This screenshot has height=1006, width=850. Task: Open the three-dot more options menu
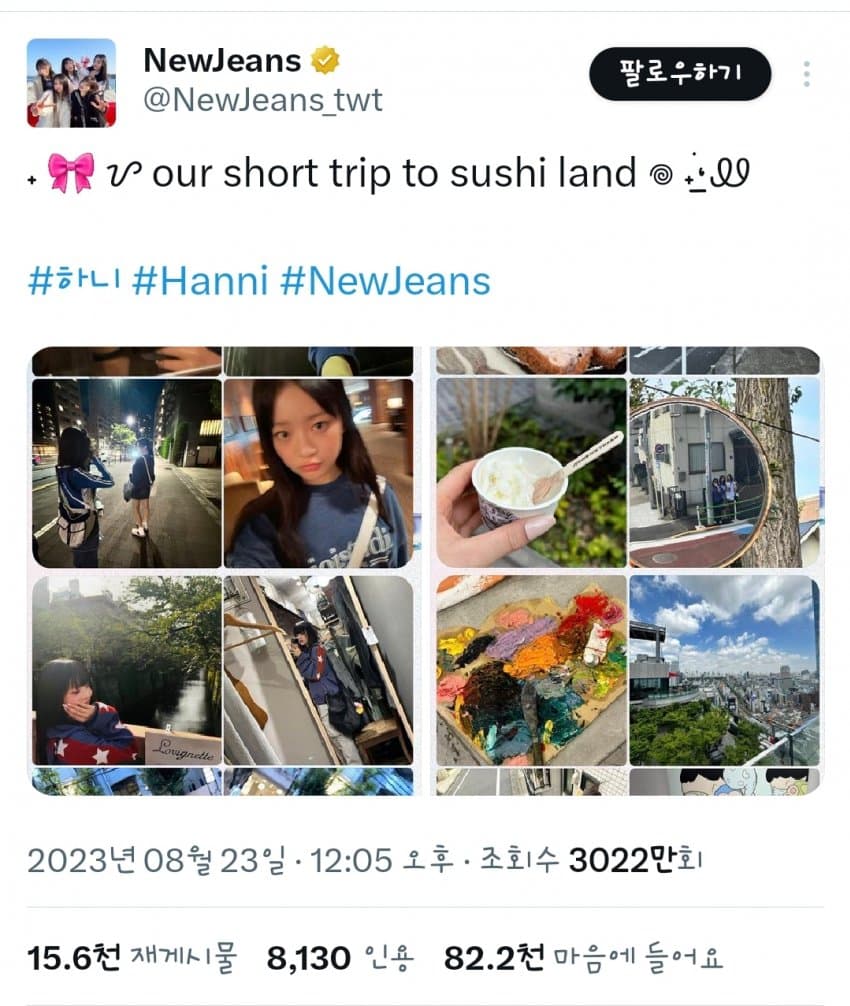point(806,74)
